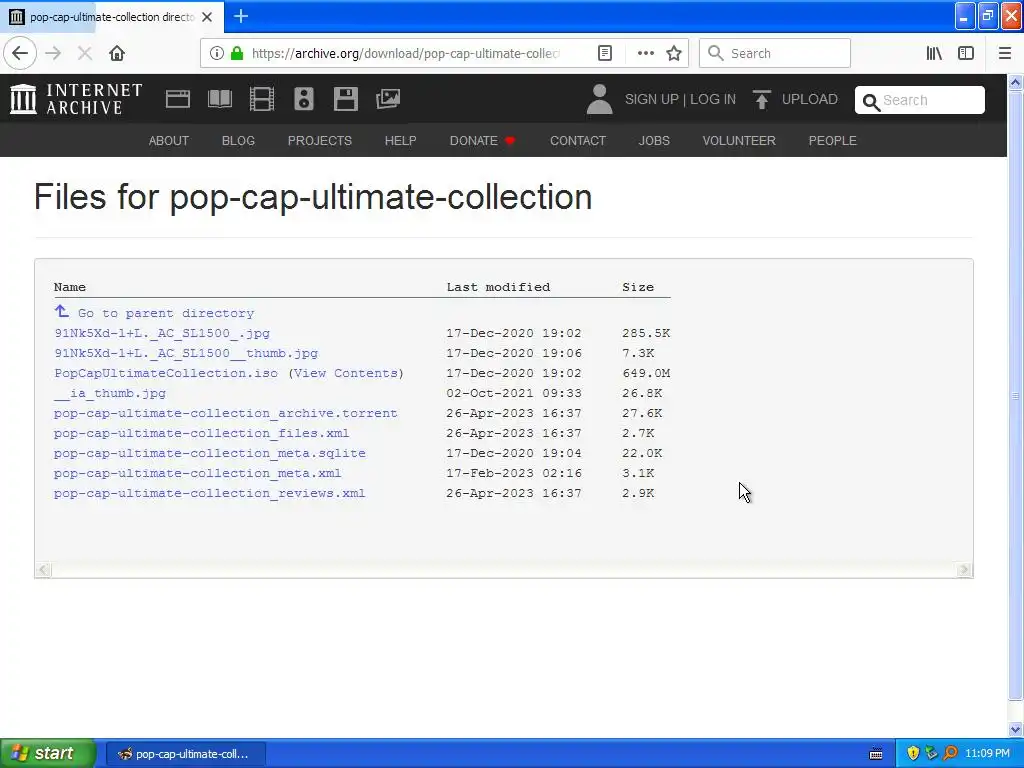Open the ABOUT menu item
The image size is (1024, 768).
pyautogui.click(x=168, y=140)
